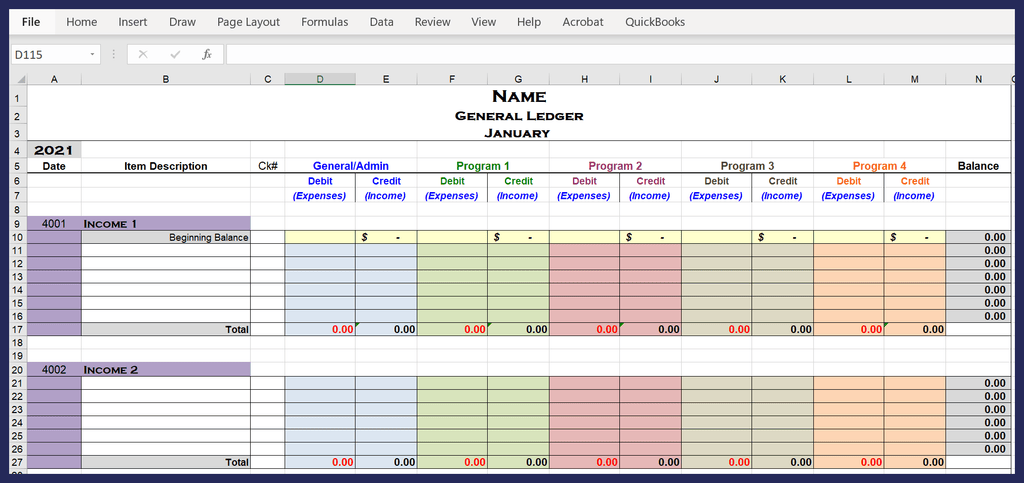Select the Balance value in row 21
The height and width of the screenshot is (483, 1024).
pyautogui.click(x=978, y=383)
